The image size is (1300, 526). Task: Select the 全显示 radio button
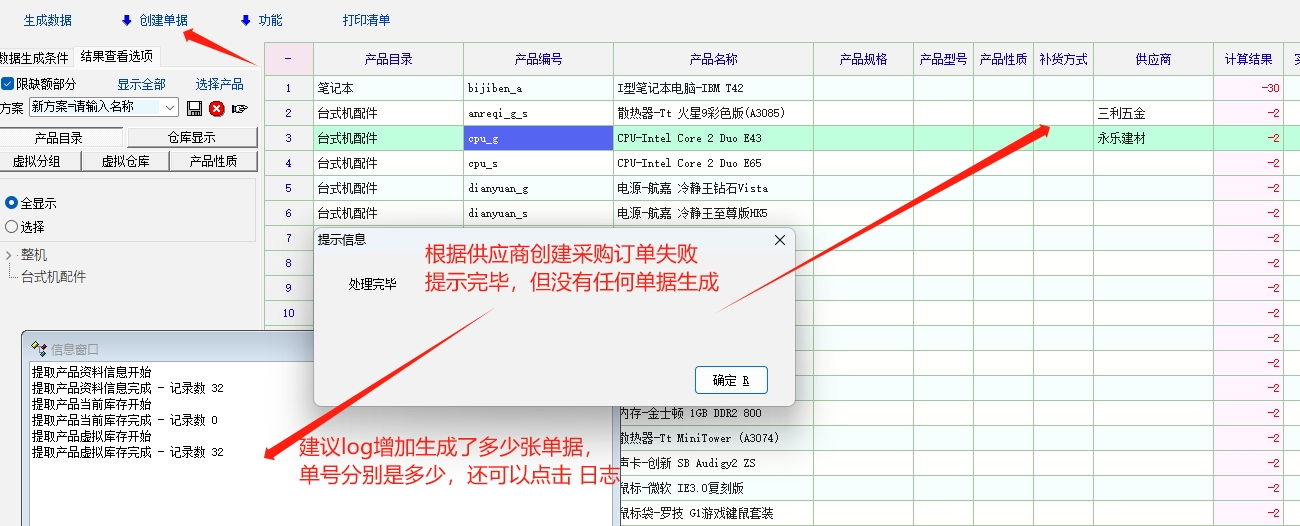(x=12, y=203)
